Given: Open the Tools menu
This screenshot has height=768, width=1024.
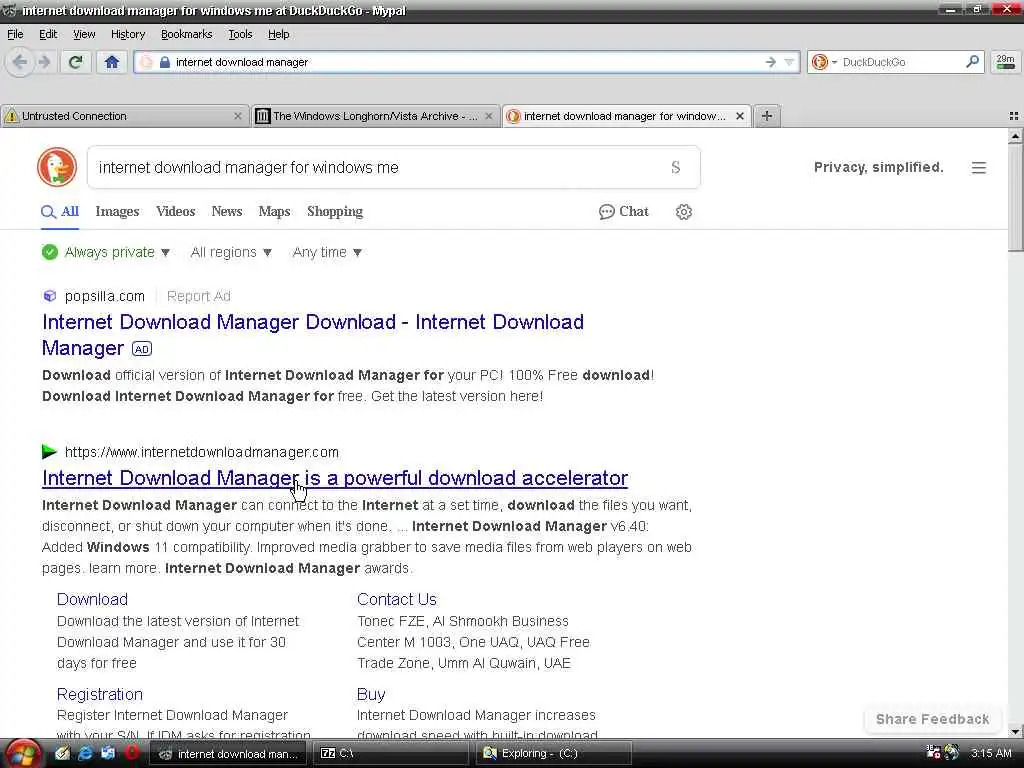Looking at the screenshot, I should pos(240,34).
